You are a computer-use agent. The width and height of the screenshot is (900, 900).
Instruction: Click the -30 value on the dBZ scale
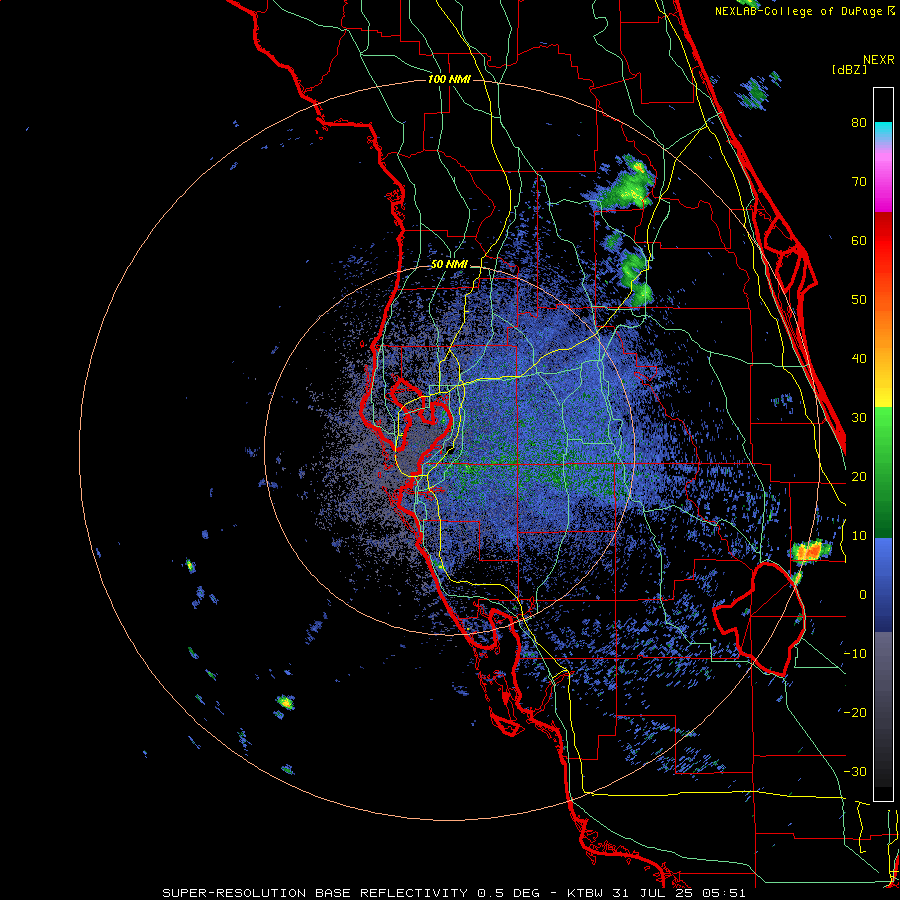click(855, 772)
